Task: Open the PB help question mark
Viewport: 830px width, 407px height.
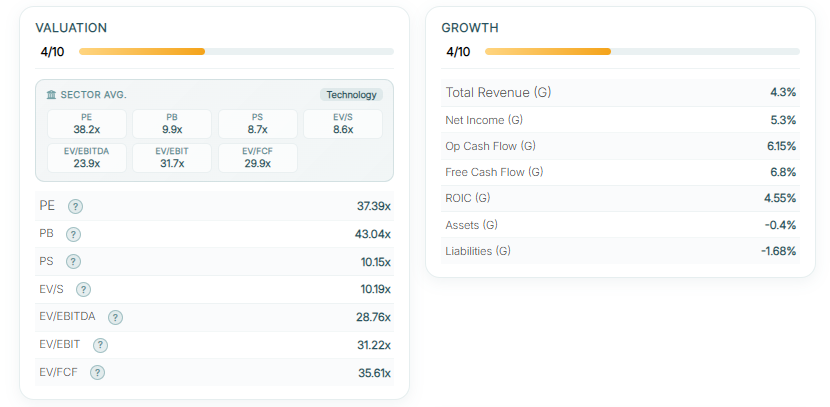Action: (x=74, y=234)
